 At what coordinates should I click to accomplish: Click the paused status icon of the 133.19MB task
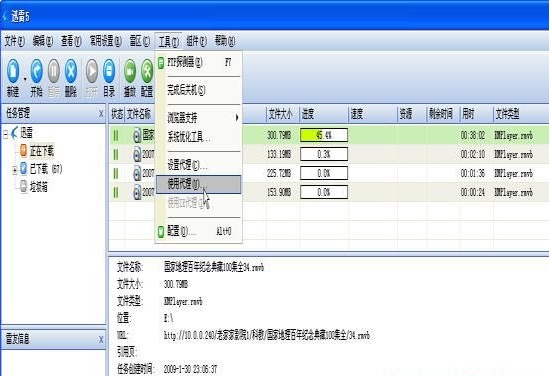(x=115, y=154)
